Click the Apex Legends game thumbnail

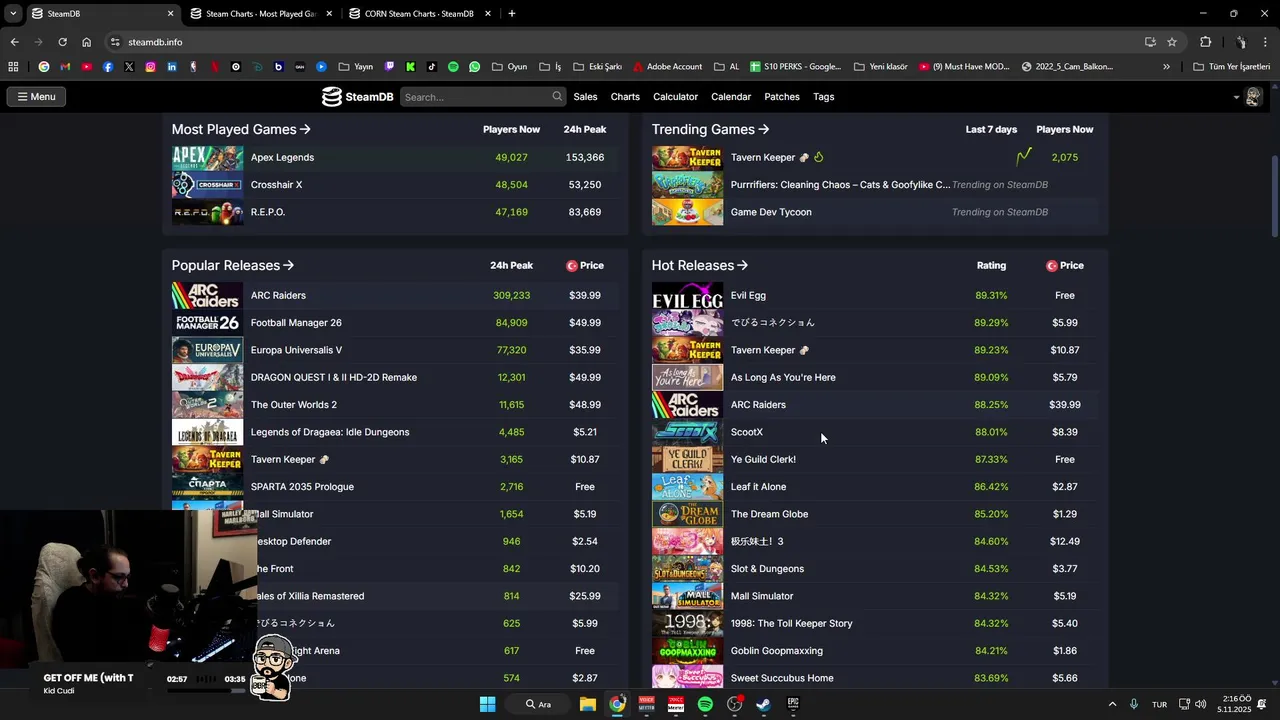(207, 157)
